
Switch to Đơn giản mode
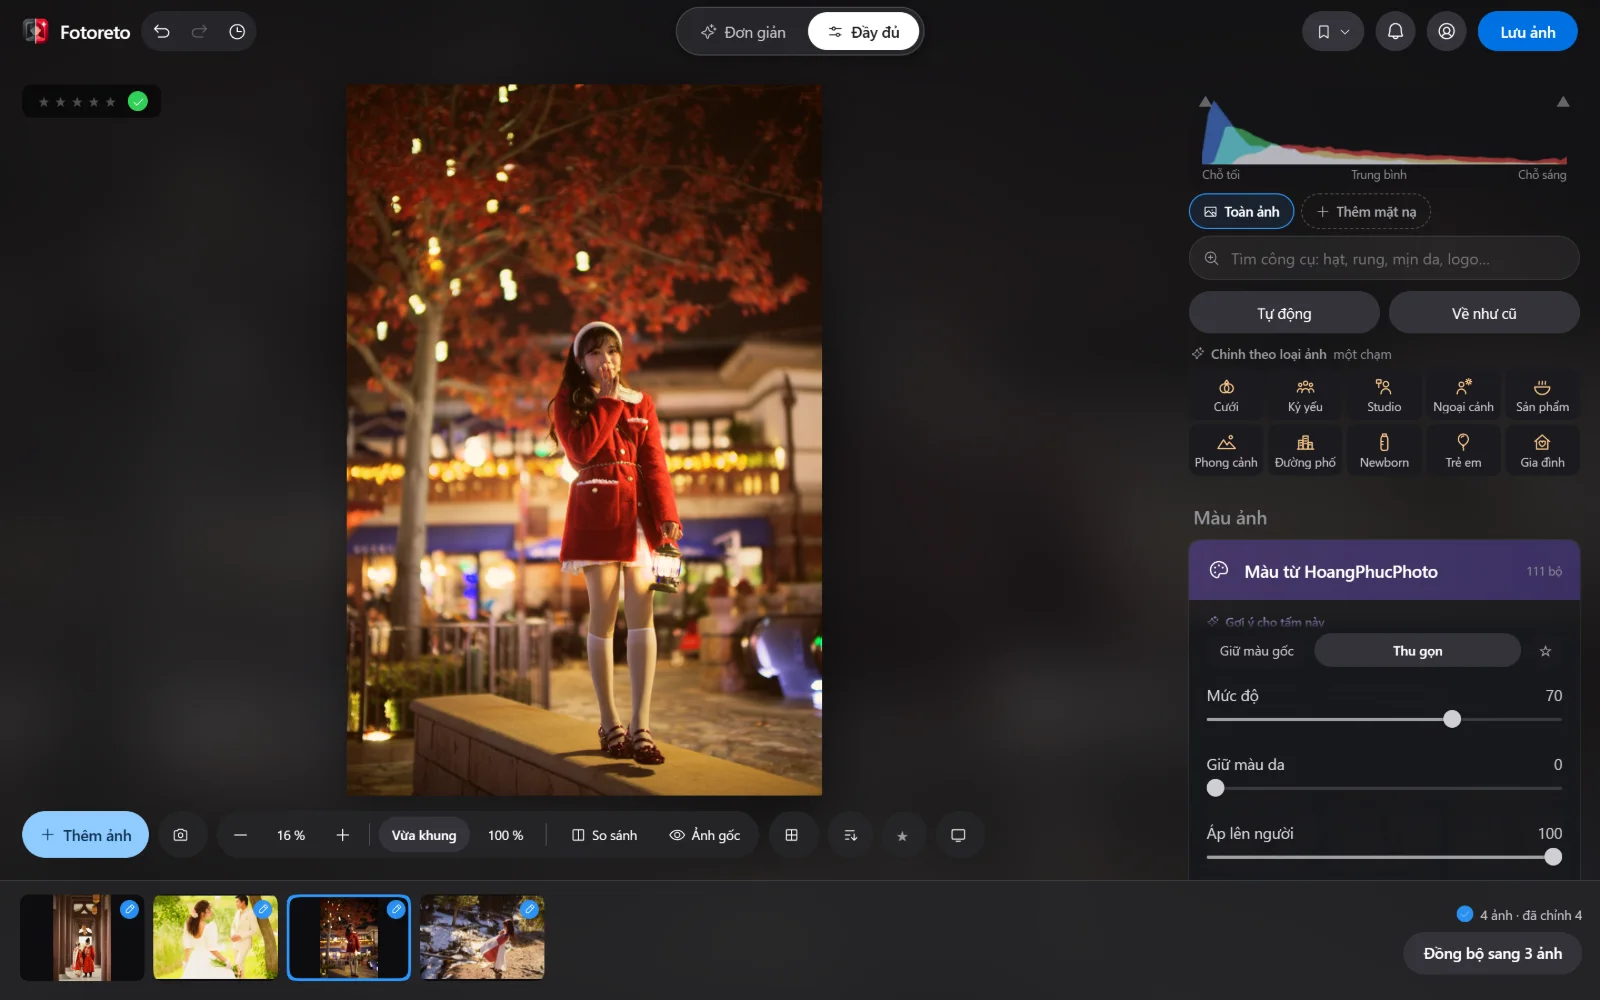(x=743, y=32)
